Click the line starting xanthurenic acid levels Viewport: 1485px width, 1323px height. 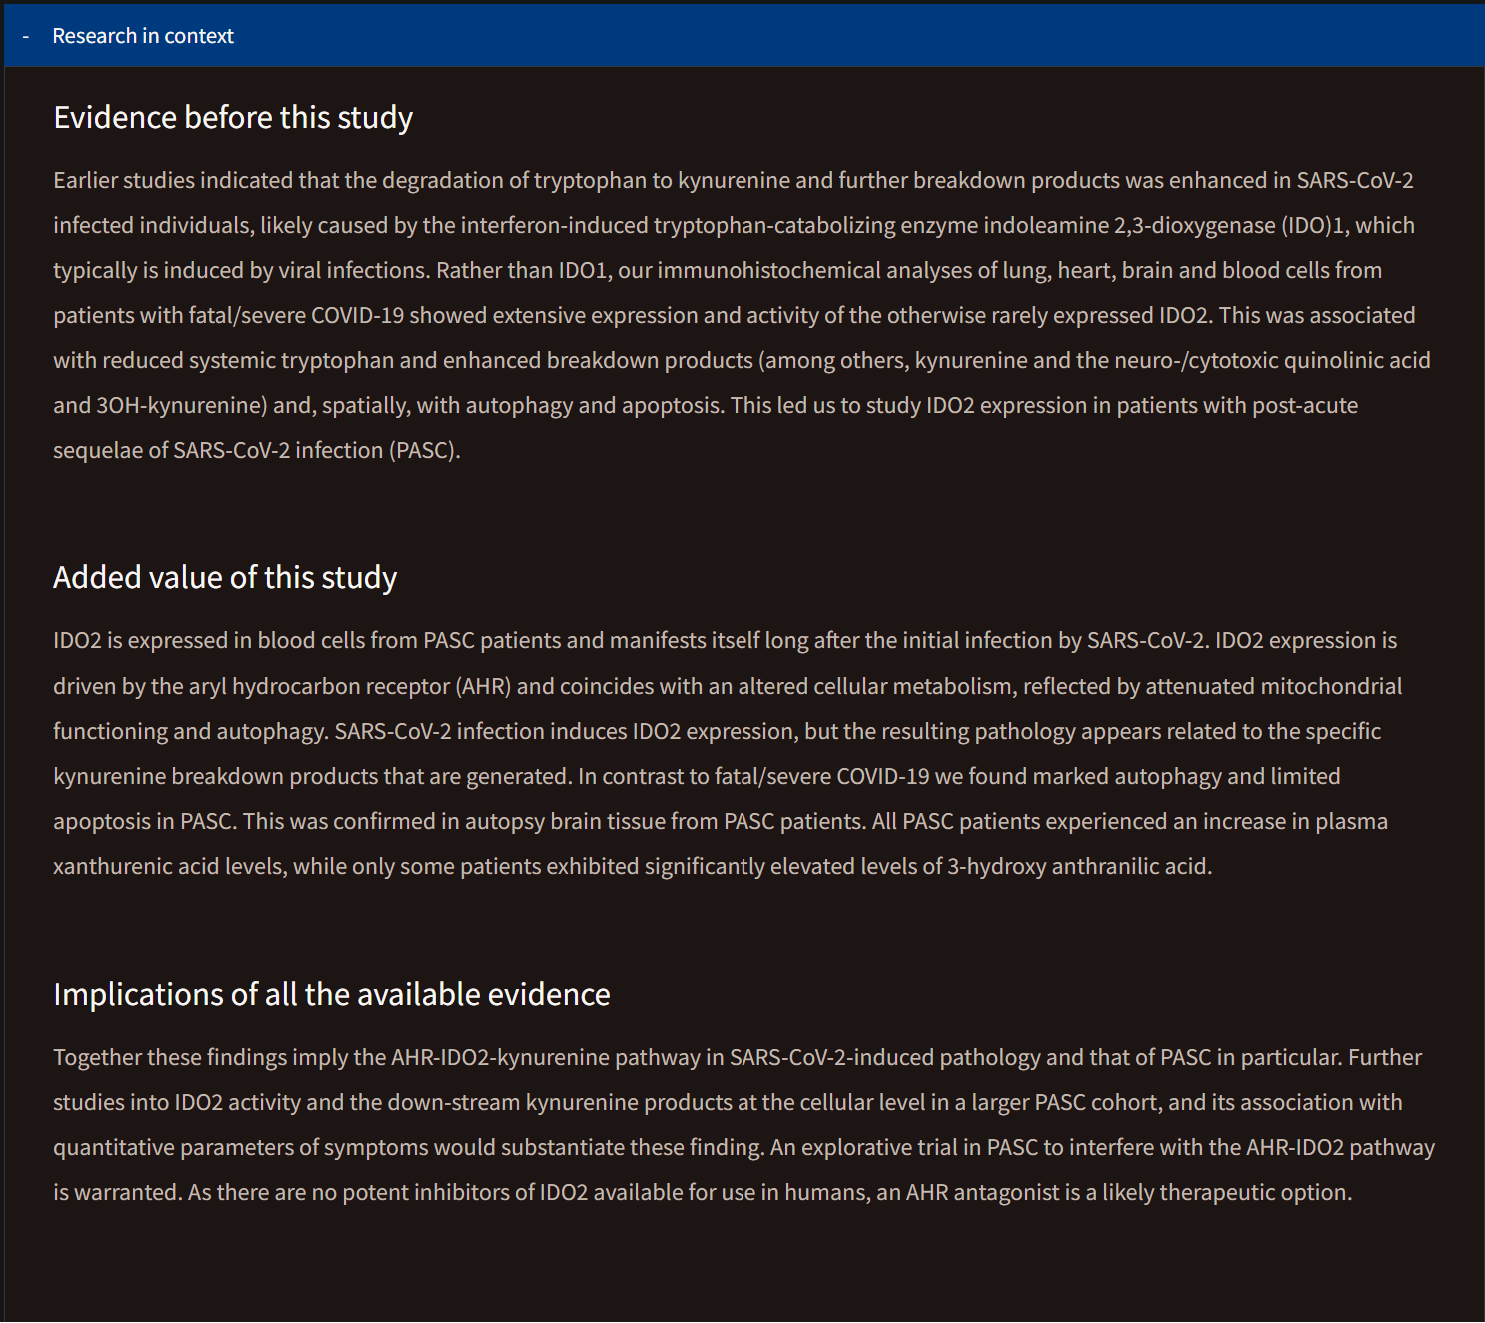pyautogui.click(x=633, y=867)
